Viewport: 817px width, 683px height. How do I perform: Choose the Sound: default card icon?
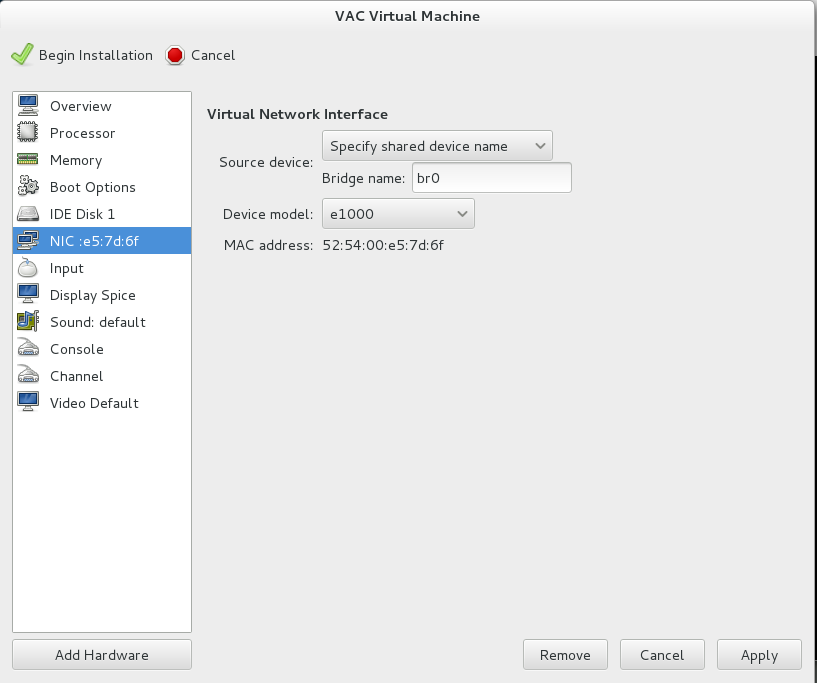(x=28, y=321)
